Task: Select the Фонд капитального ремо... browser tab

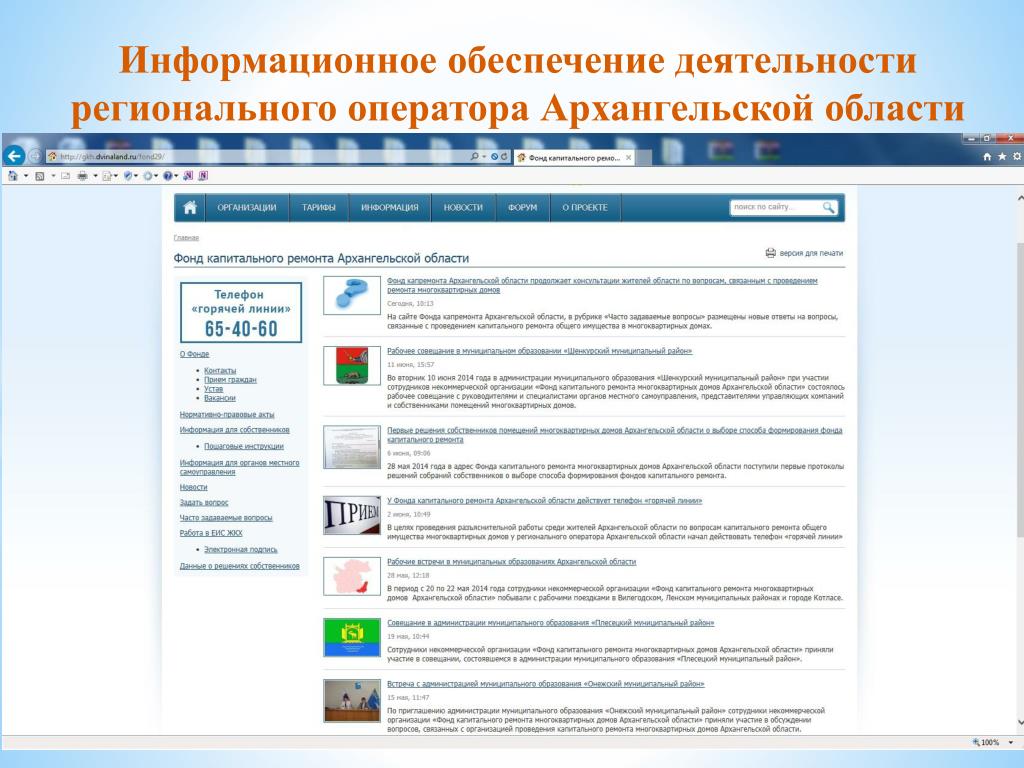Action: [x=573, y=157]
